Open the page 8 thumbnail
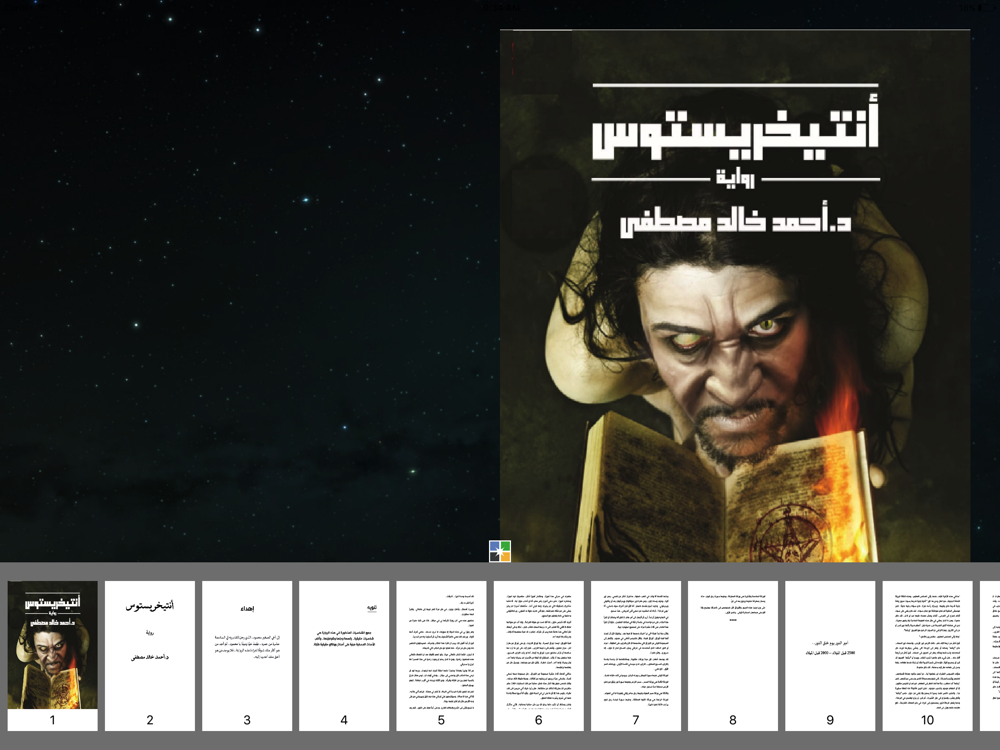1000x750 pixels. pos(733,656)
